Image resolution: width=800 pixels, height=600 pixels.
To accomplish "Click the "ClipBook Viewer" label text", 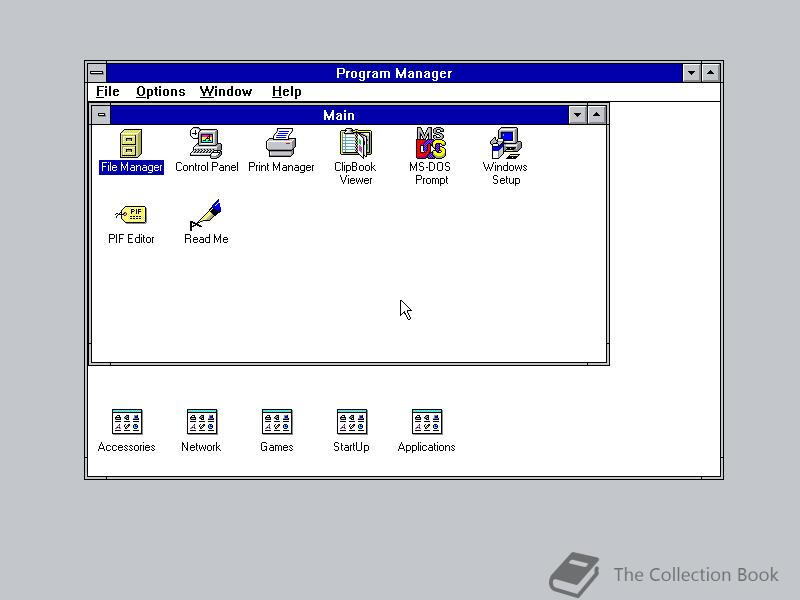I will click(356, 173).
